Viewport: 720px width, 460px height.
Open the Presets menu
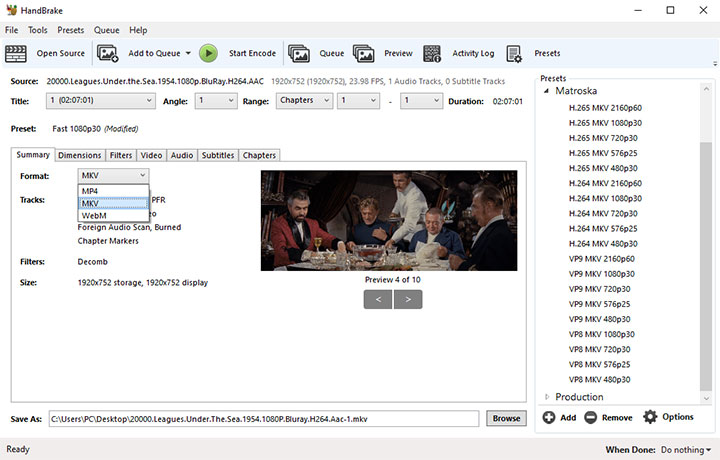[x=71, y=30]
